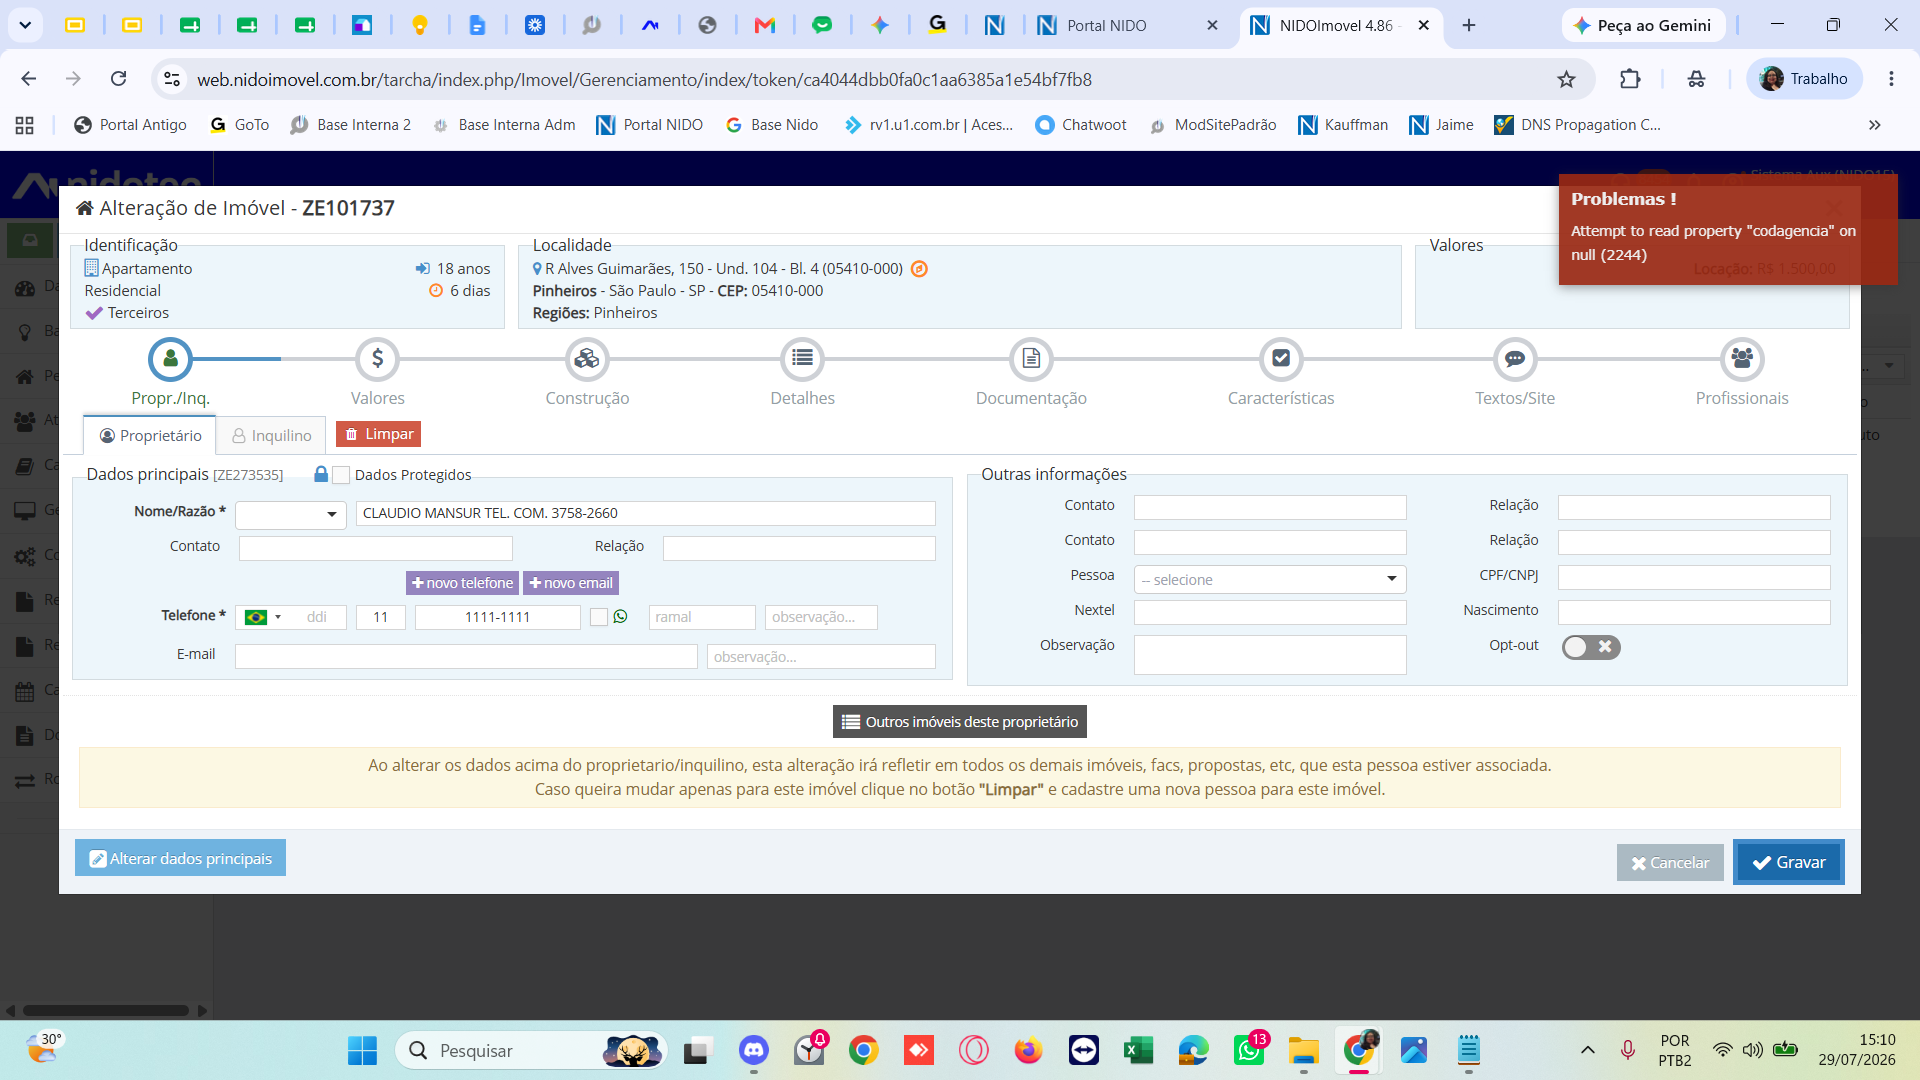Open the Documentação step icon
Screen dimensions: 1920x1080
(x=1031, y=359)
